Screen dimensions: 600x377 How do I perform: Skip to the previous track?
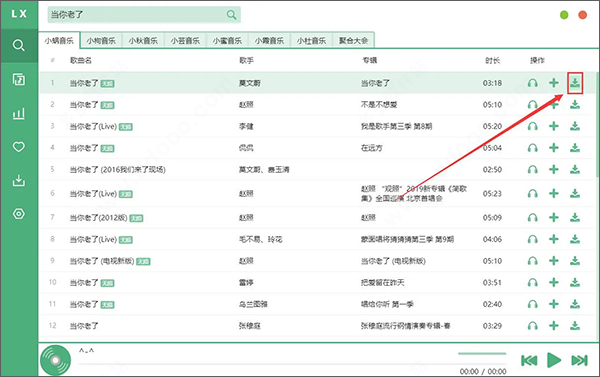pyautogui.click(x=529, y=360)
